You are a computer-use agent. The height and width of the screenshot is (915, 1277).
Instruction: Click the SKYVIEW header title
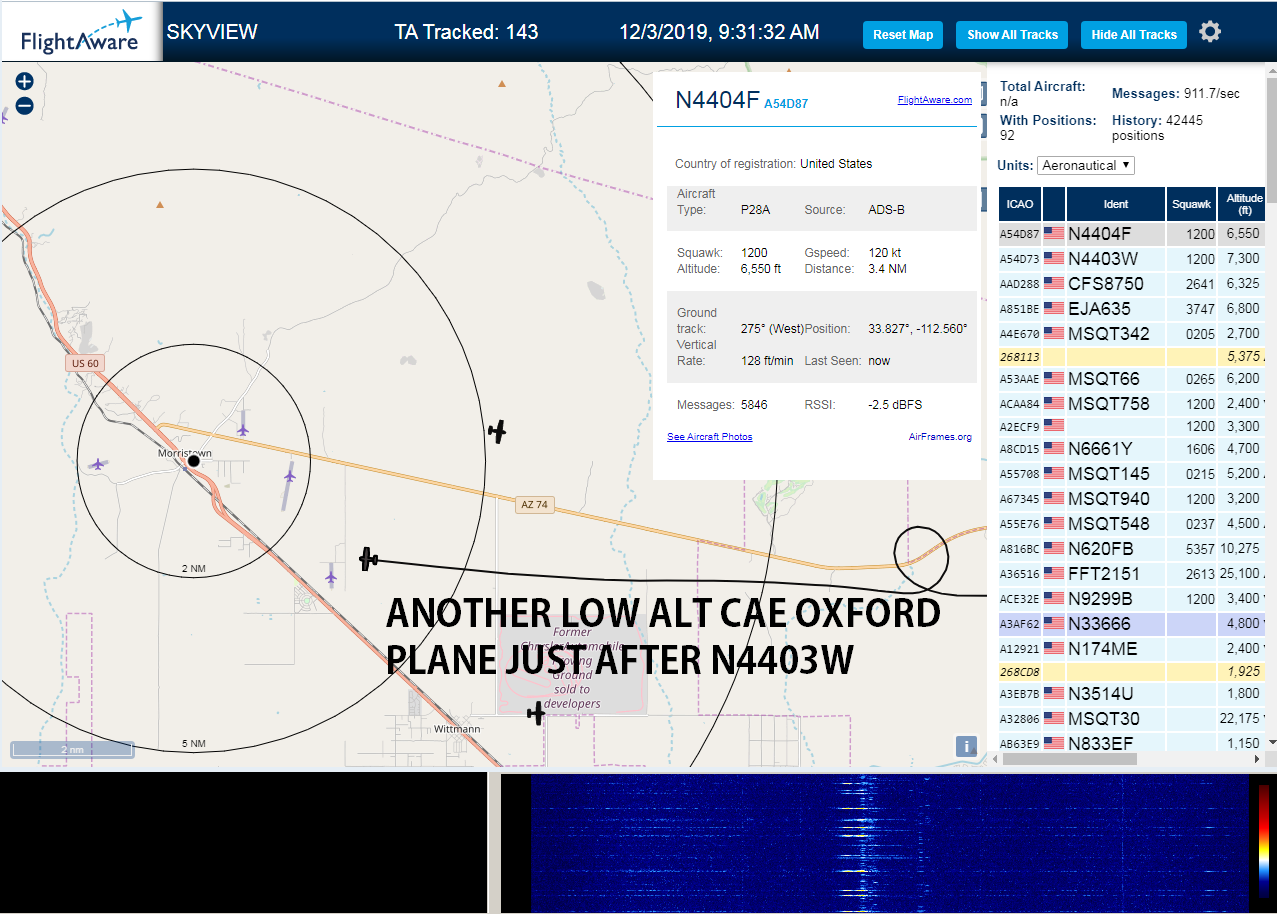[212, 32]
